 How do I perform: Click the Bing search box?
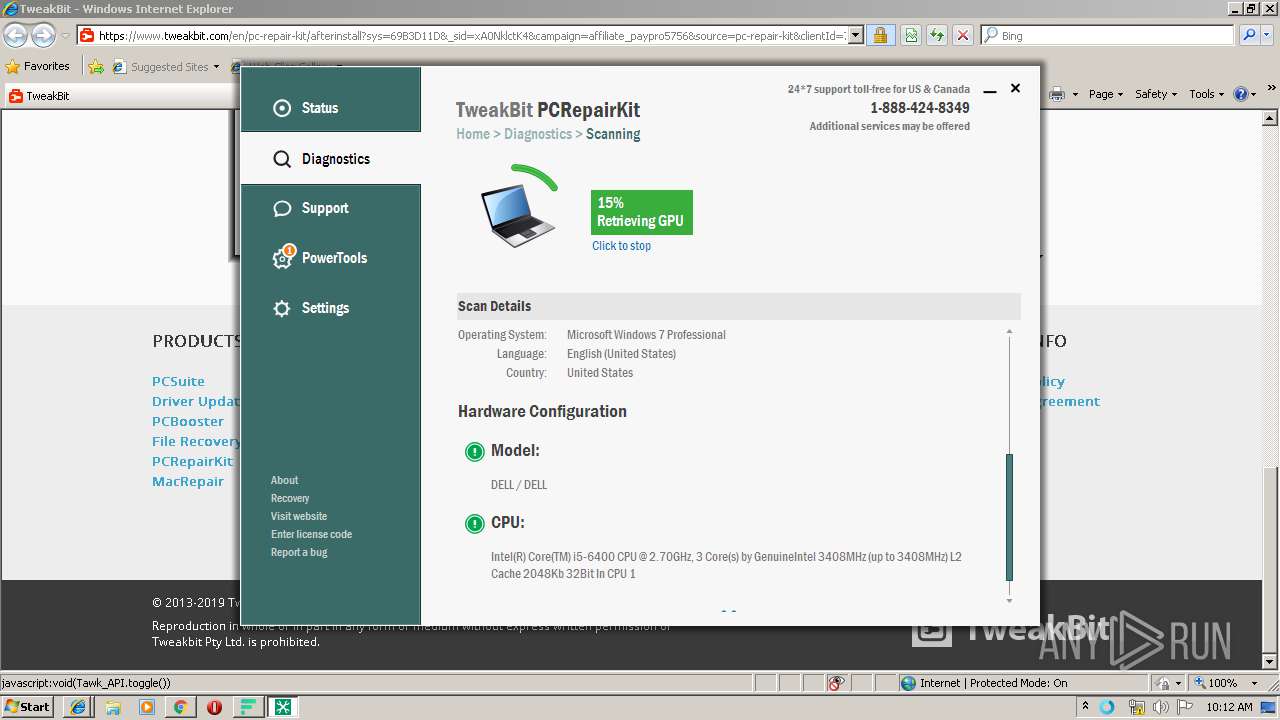1106,35
